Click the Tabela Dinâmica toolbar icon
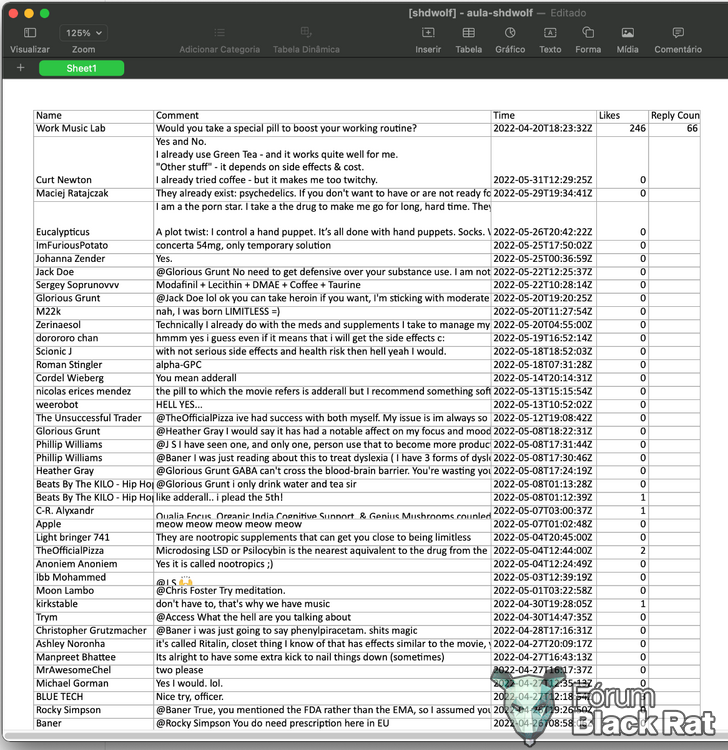728x750 pixels. [306, 33]
